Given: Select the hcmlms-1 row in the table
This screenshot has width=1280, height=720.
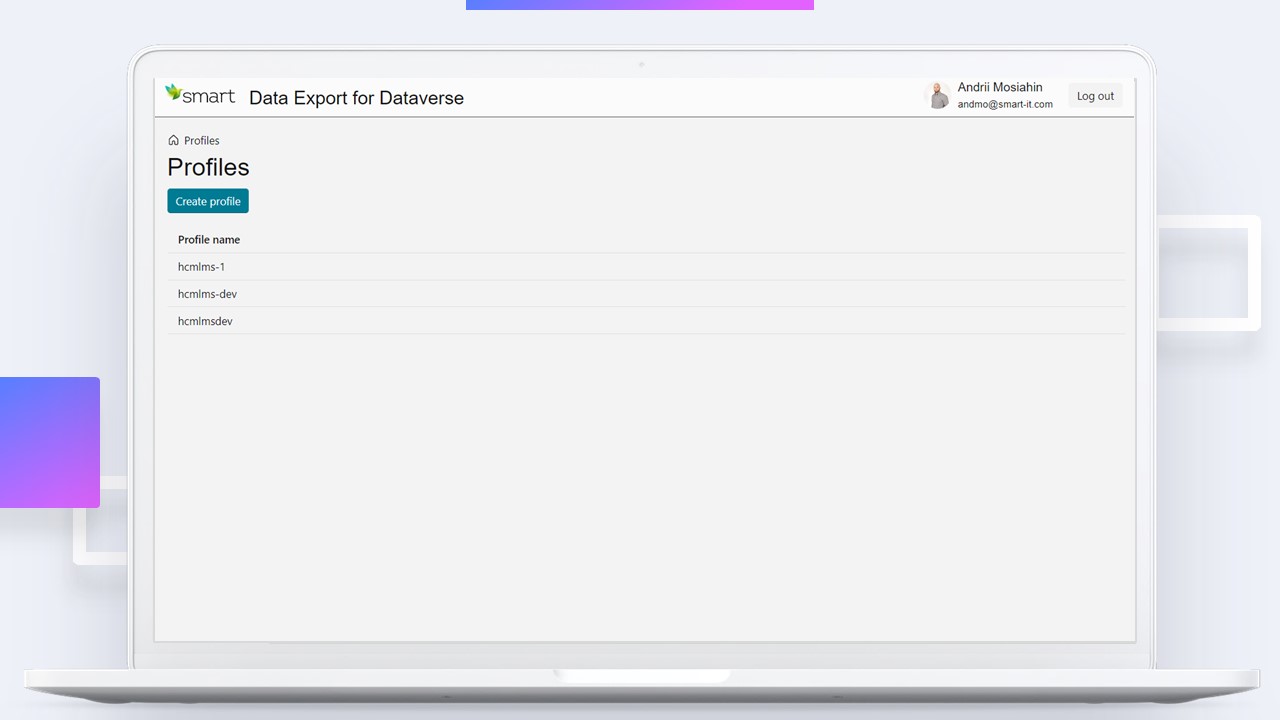Looking at the screenshot, I should [x=500, y=266].
